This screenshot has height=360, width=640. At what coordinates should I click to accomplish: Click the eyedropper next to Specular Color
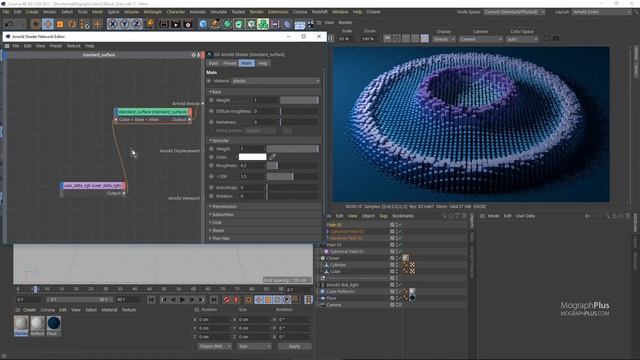pos(272,157)
